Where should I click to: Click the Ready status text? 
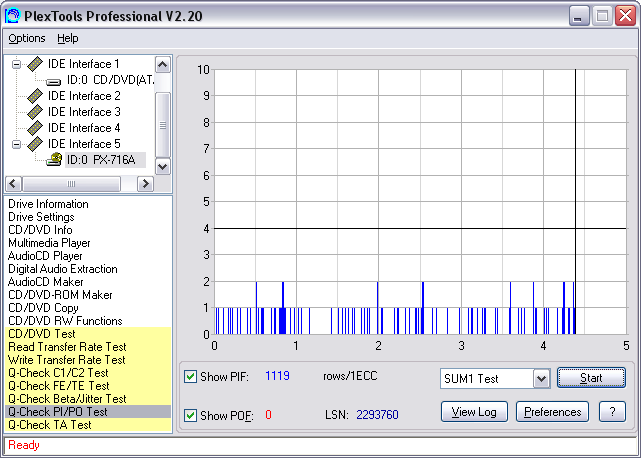24,445
